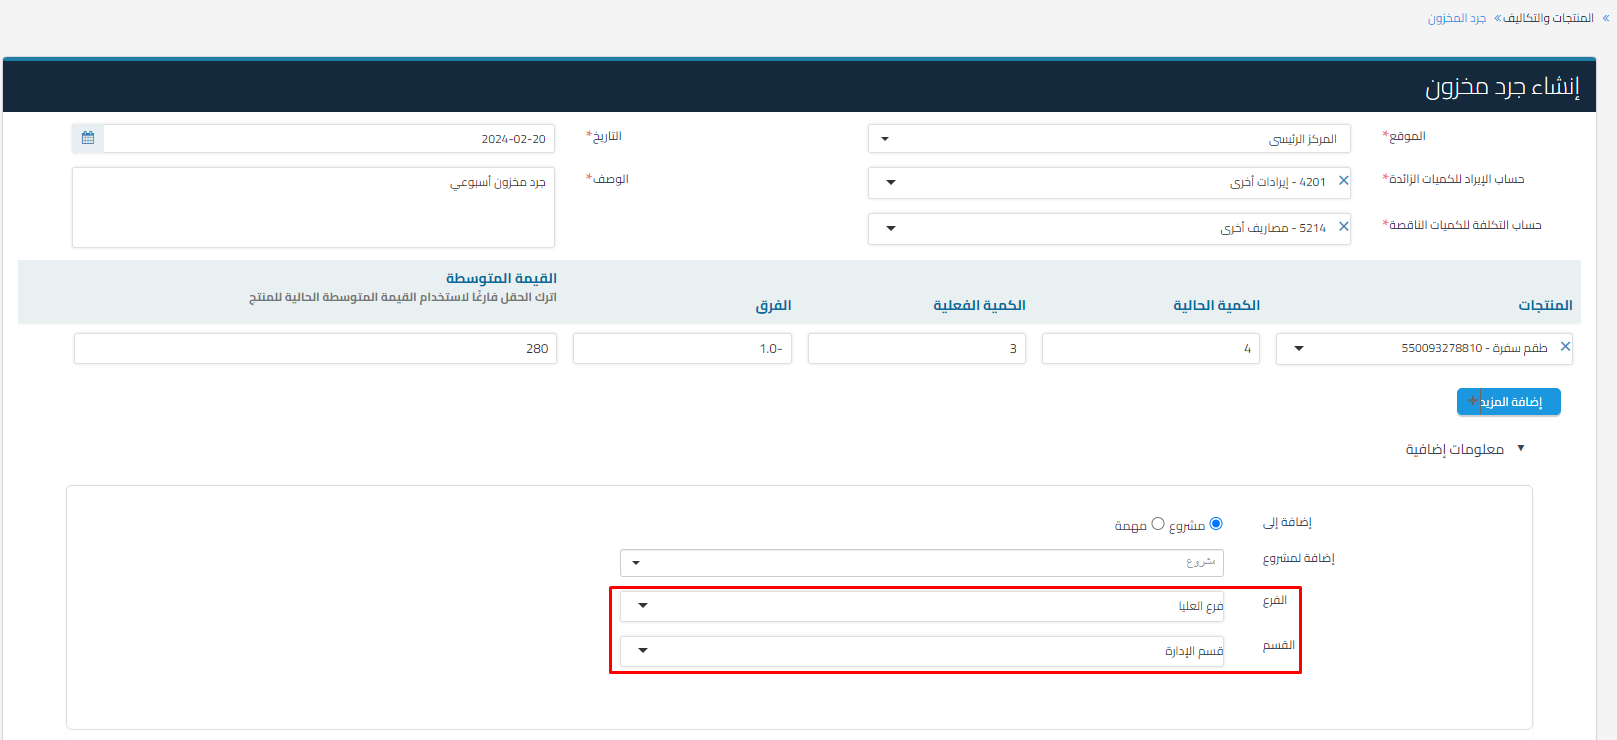Click the إضافة المزيد button
The image size is (1617, 740).
[1508, 402]
